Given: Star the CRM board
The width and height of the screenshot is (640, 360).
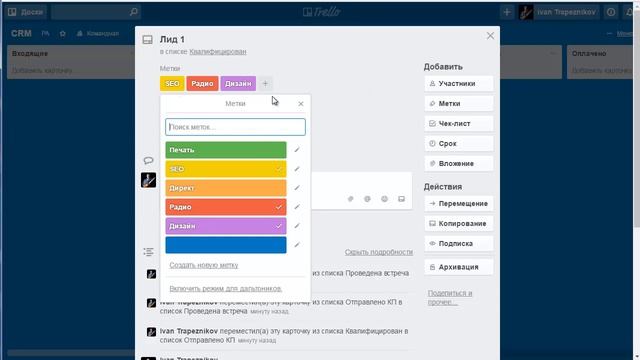Looking at the screenshot, I should [x=62, y=33].
